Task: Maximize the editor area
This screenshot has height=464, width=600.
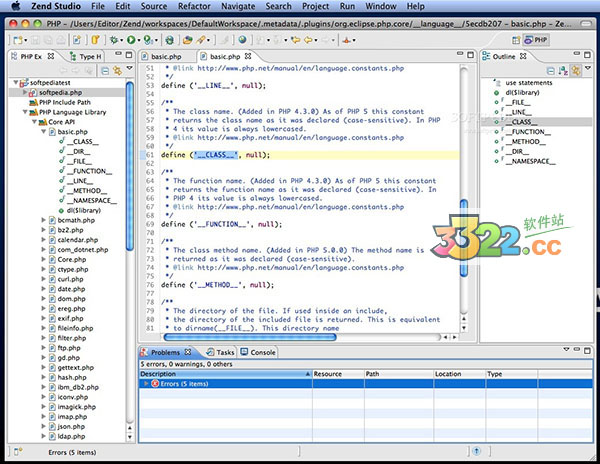Action: pyautogui.click(x=471, y=55)
